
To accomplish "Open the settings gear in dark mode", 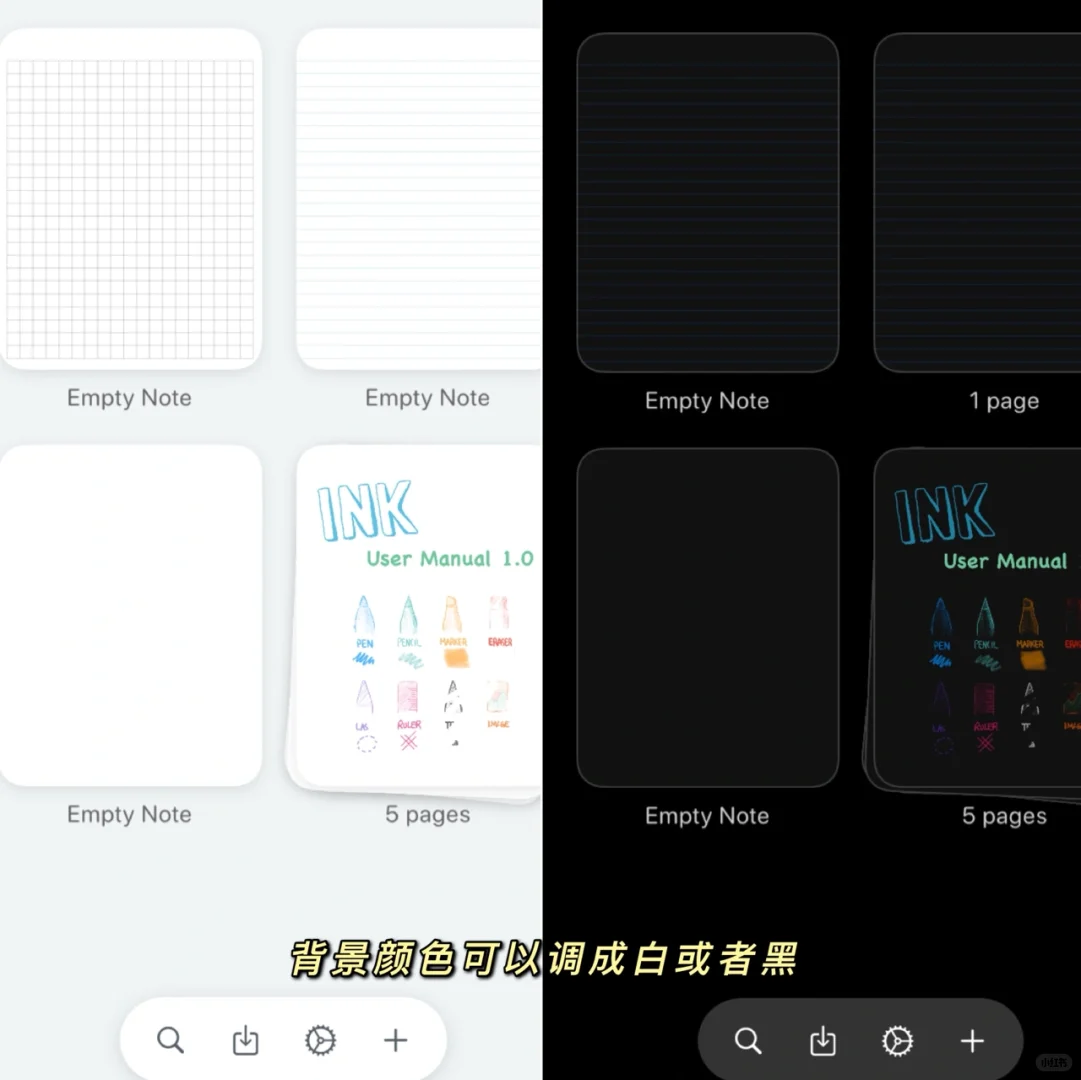I will (x=897, y=1041).
